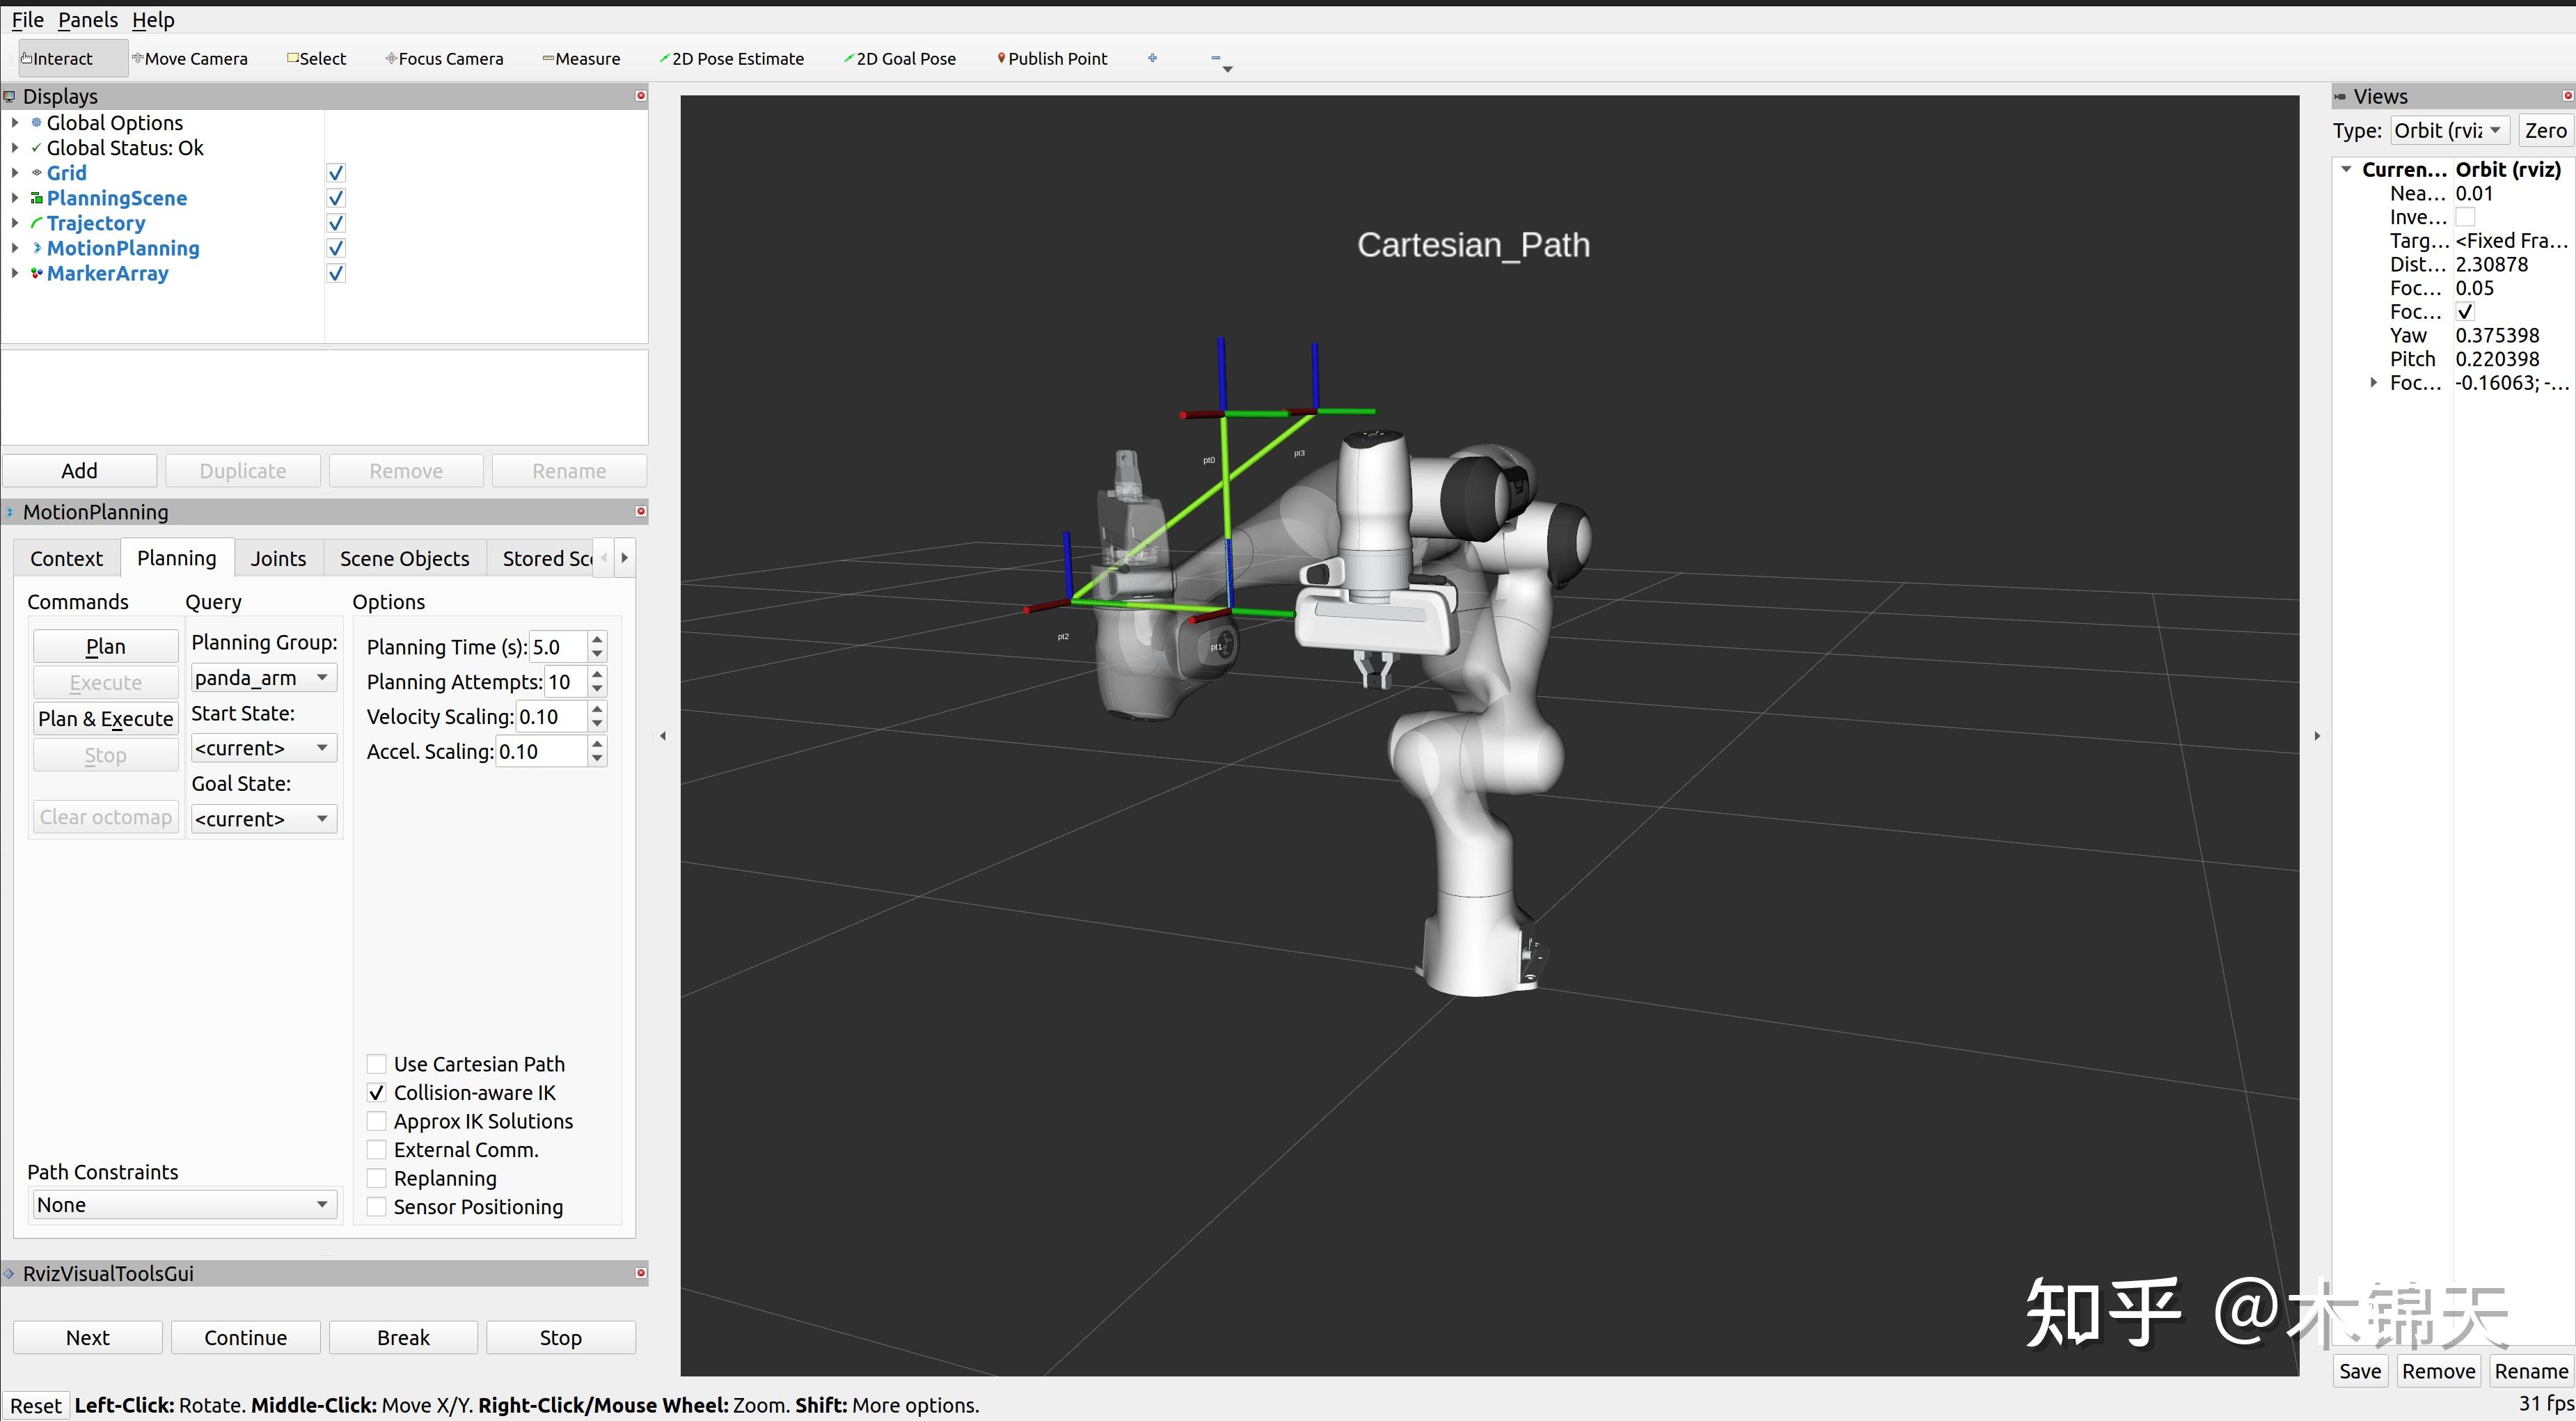Screen dimensions: 2576x1421
Task: Pick the Measure tool
Action: (x=581, y=59)
